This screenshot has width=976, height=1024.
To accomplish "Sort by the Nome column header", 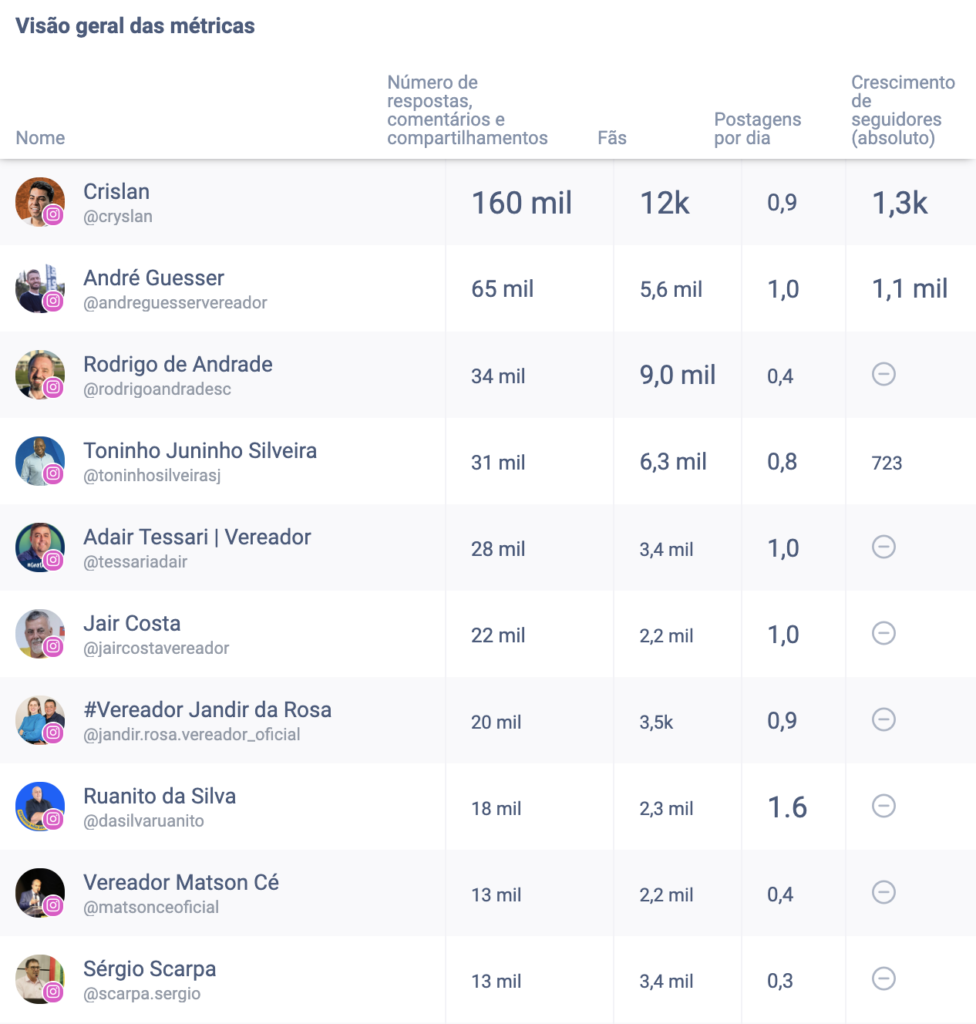I will (x=40, y=138).
